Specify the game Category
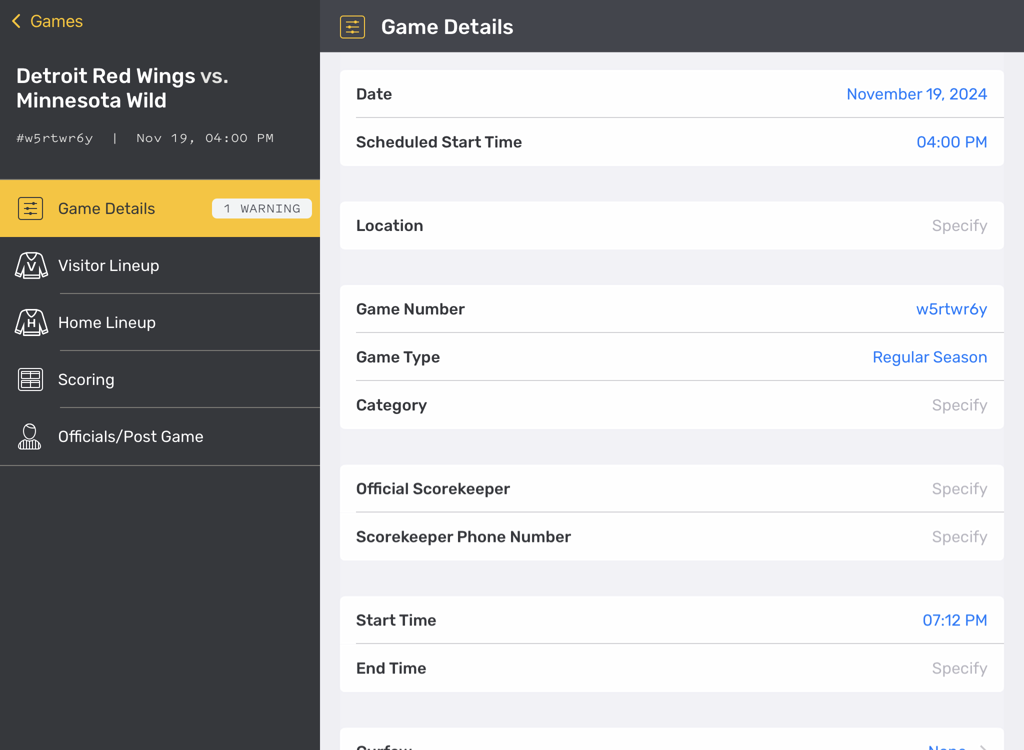The height and width of the screenshot is (750, 1024). (958, 405)
